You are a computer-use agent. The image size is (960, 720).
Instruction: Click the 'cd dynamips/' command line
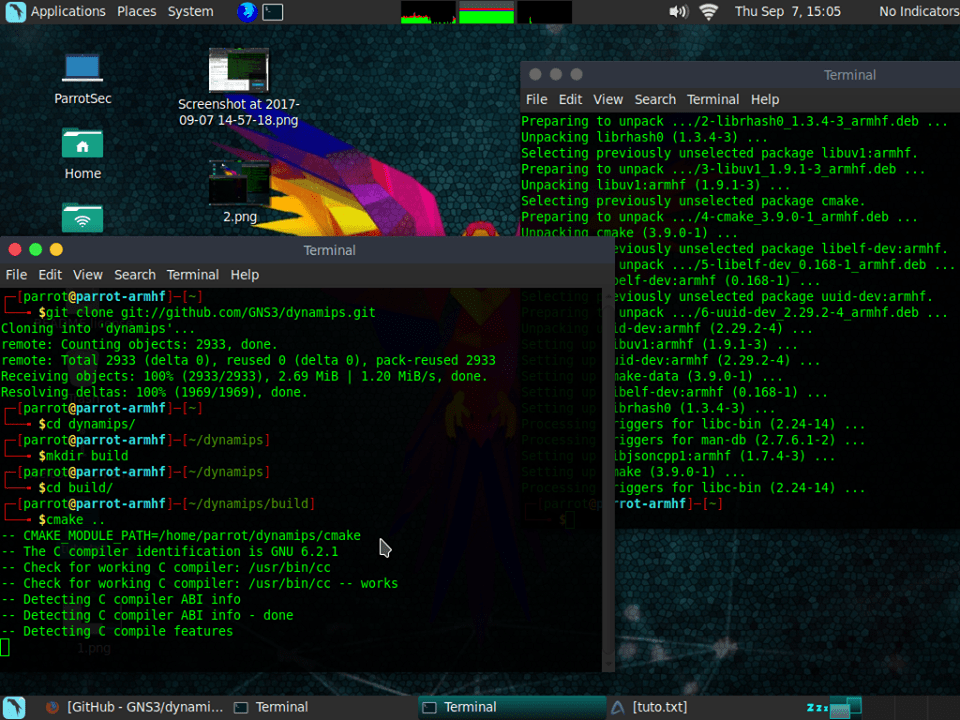(x=86, y=424)
